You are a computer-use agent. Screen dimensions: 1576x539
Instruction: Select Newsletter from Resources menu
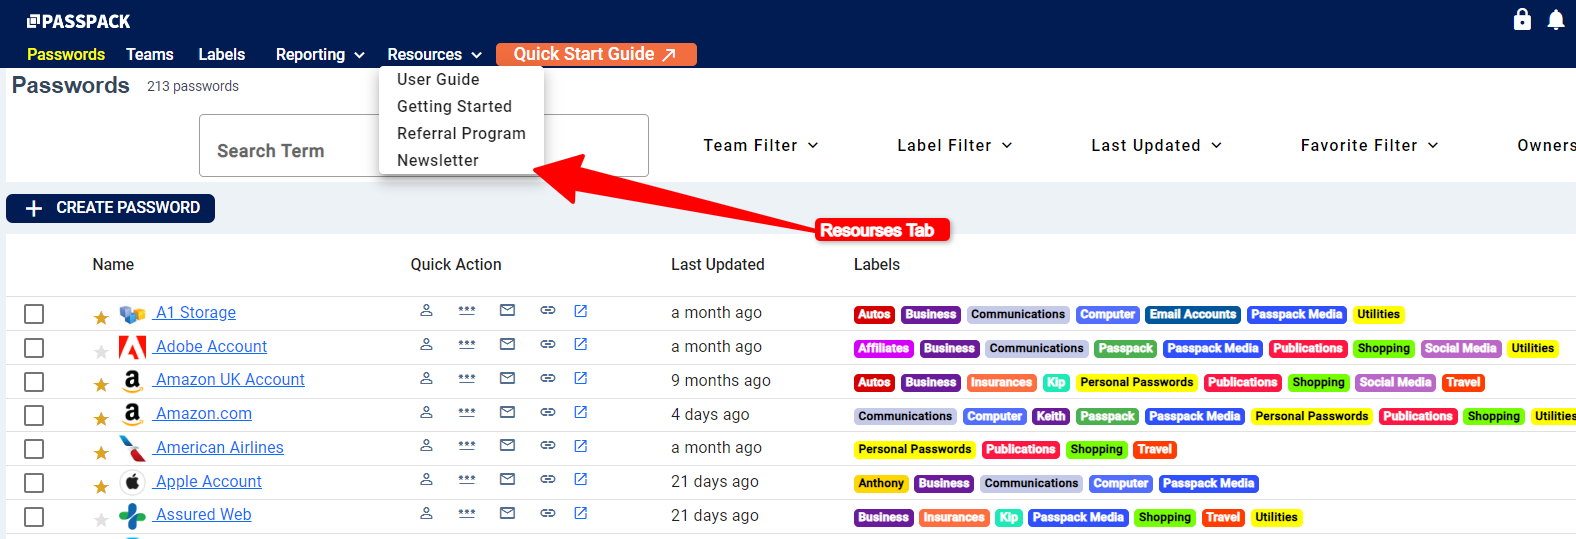(x=438, y=160)
